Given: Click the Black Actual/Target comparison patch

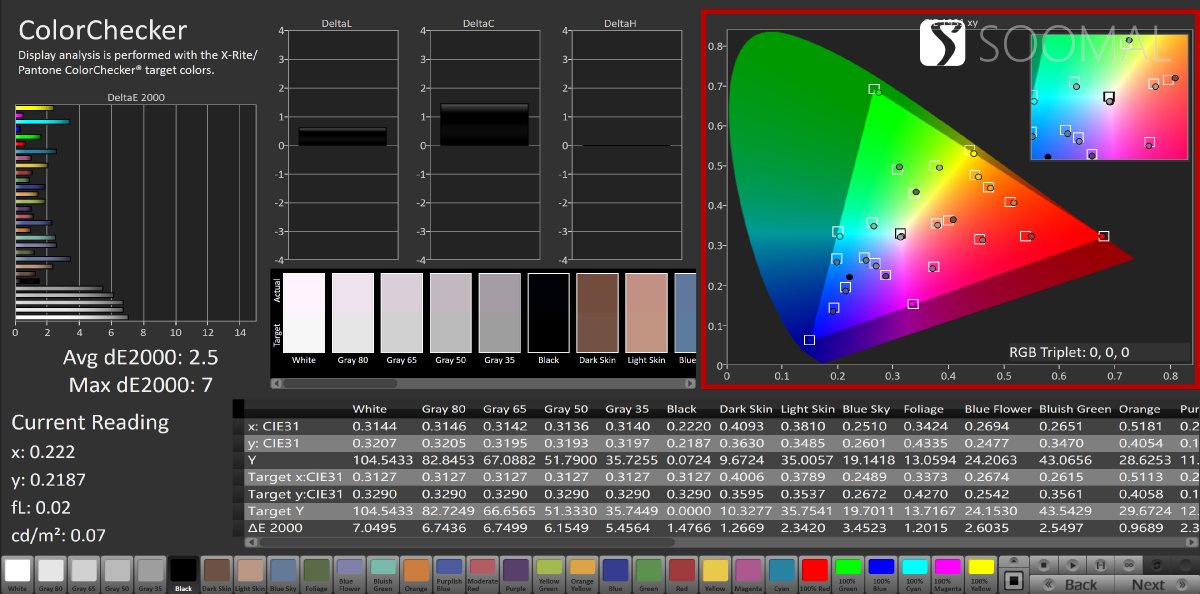Looking at the screenshot, I should [x=548, y=312].
